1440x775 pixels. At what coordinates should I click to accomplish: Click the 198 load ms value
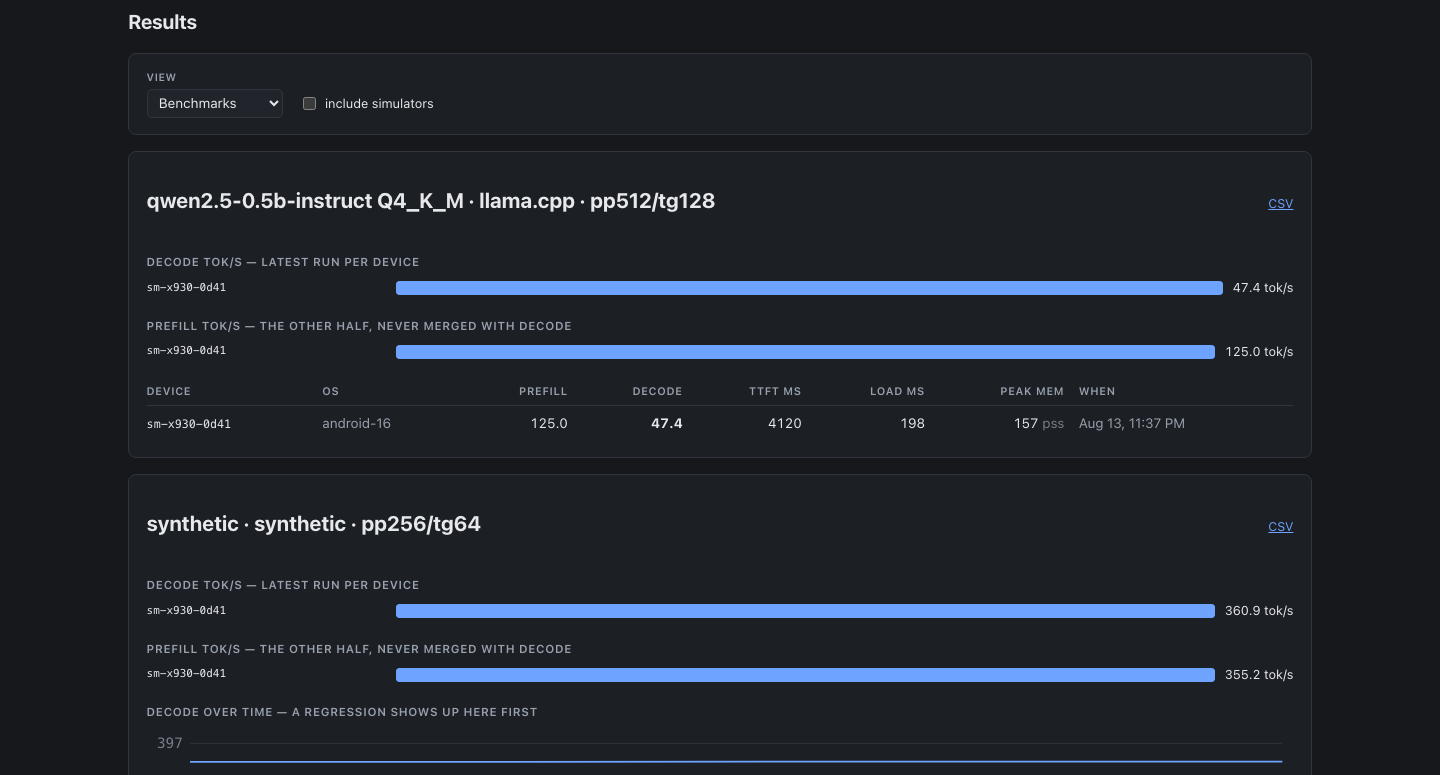[x=913, y=424]
